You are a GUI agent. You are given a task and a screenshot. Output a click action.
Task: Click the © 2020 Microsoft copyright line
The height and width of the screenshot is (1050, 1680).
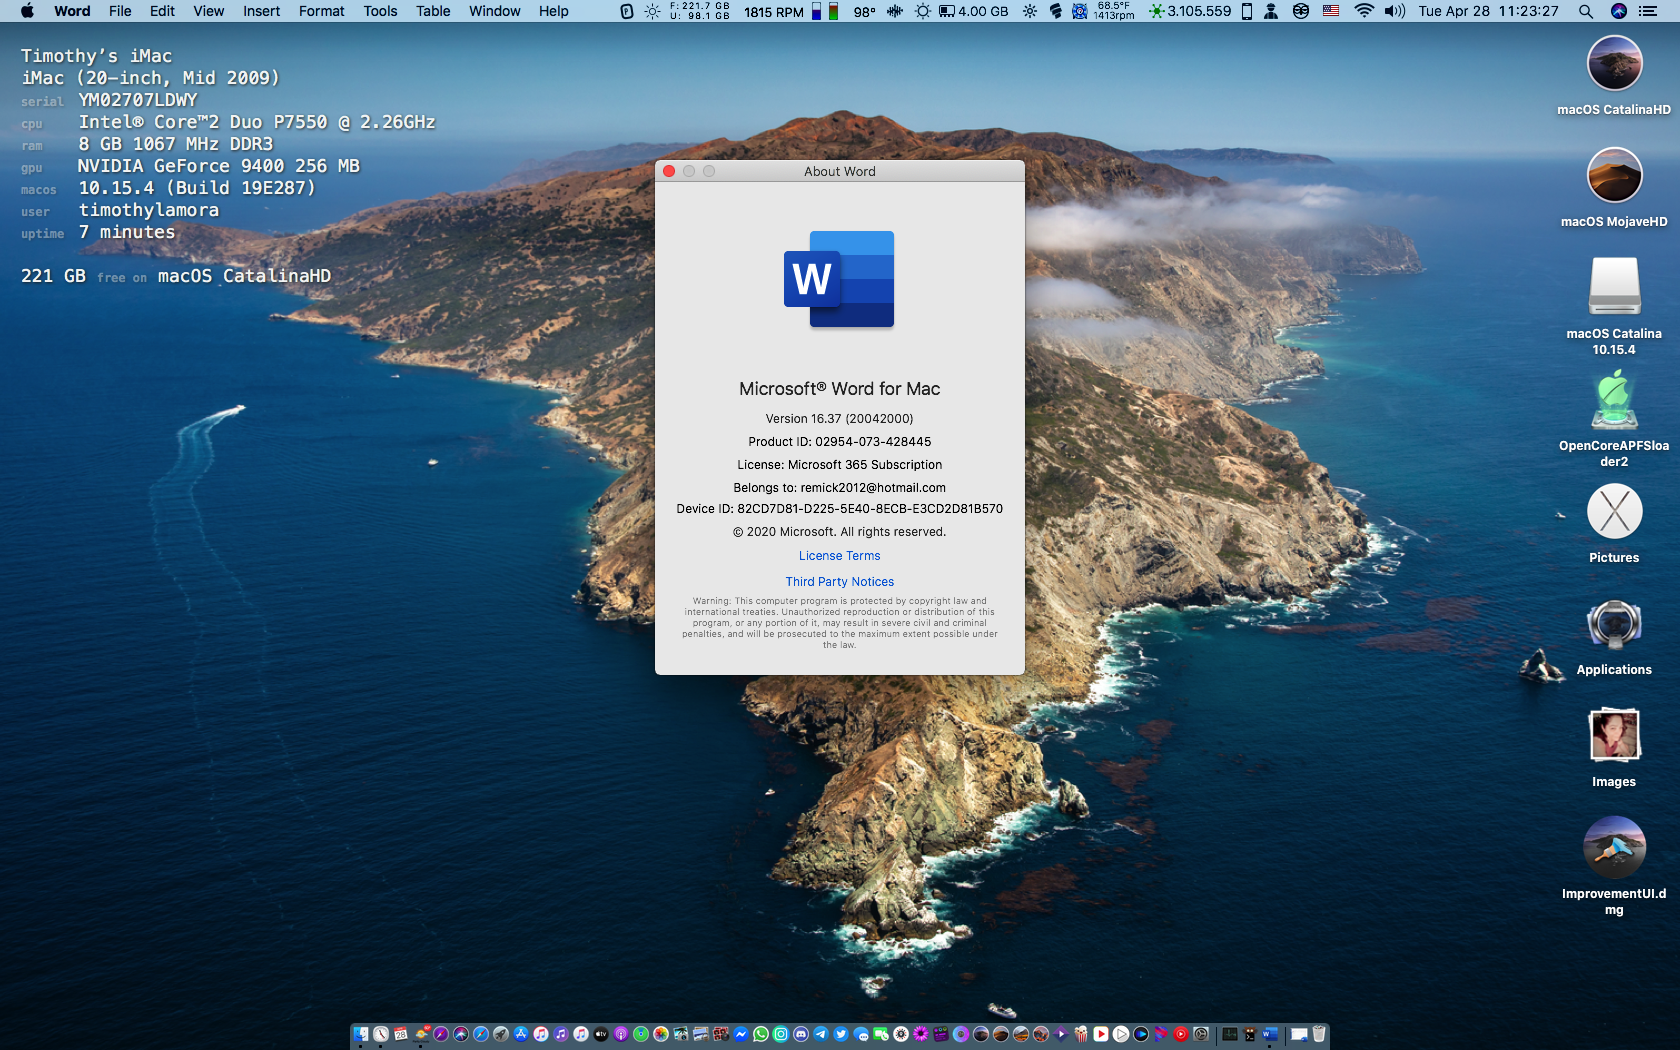pos(839,532)
